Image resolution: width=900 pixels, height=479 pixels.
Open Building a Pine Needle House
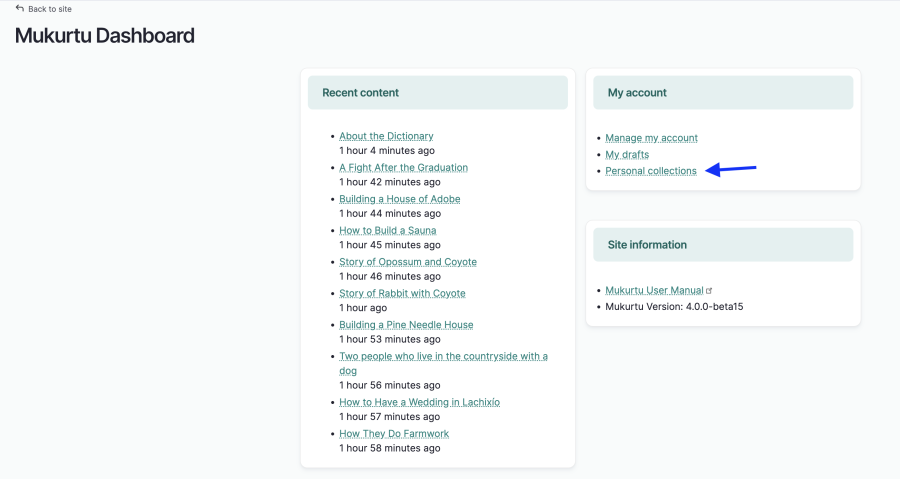pyautogui.click(x=406, y=325)
